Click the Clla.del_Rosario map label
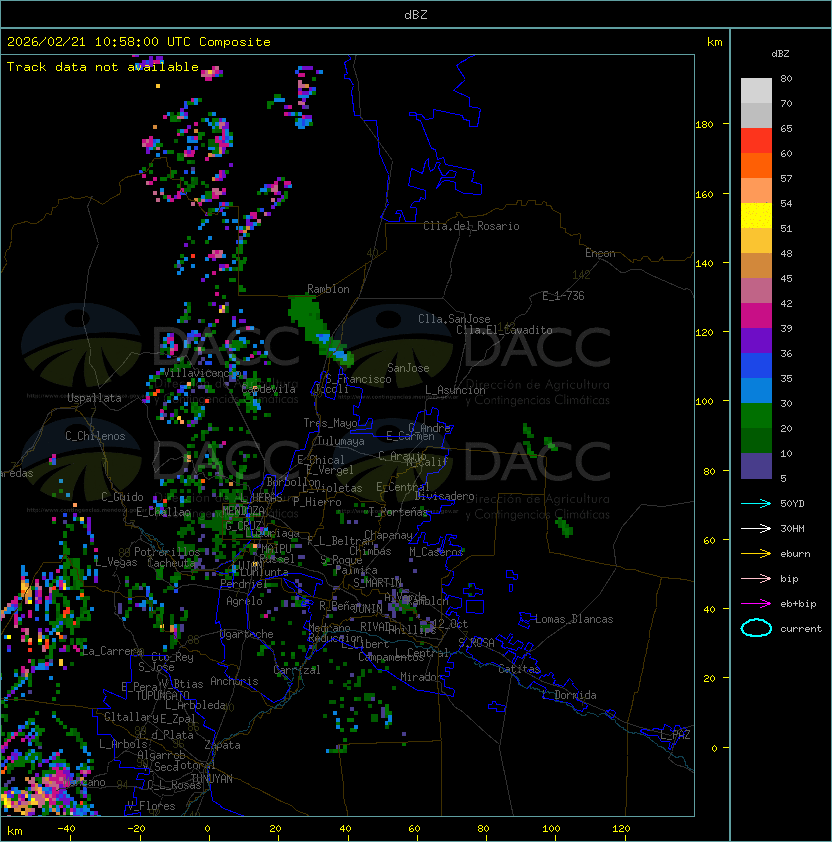 [x=471, y=226]
